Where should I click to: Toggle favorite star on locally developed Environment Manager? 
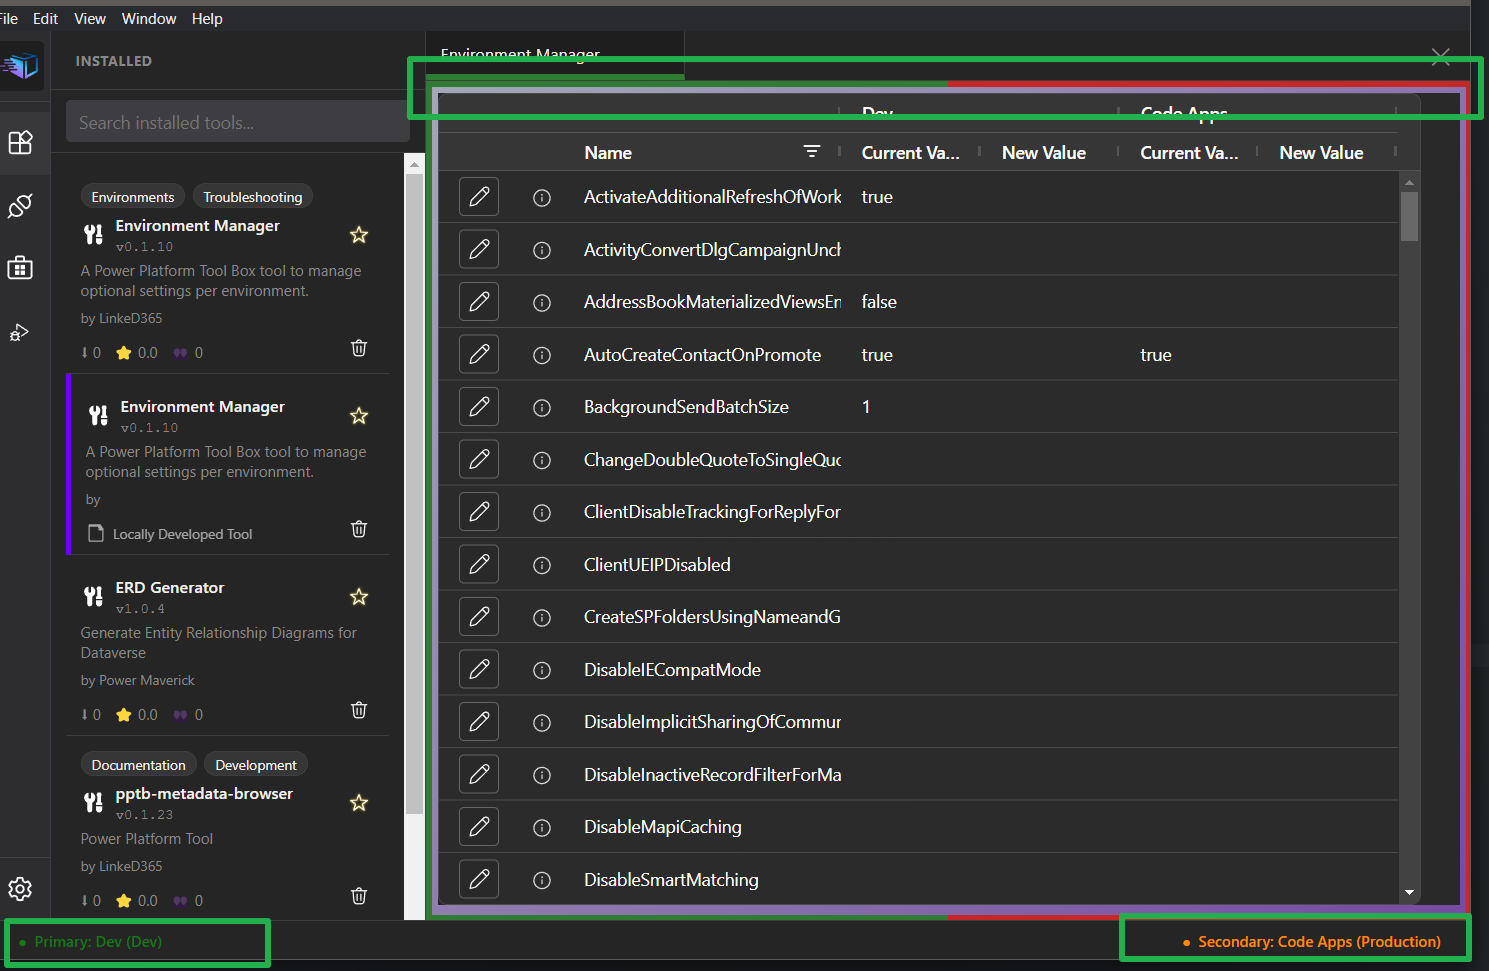click(359, 416)
